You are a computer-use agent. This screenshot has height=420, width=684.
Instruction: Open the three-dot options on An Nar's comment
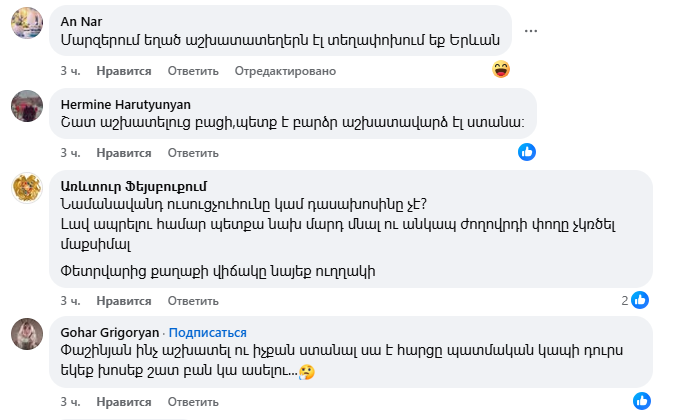point(530,31)
